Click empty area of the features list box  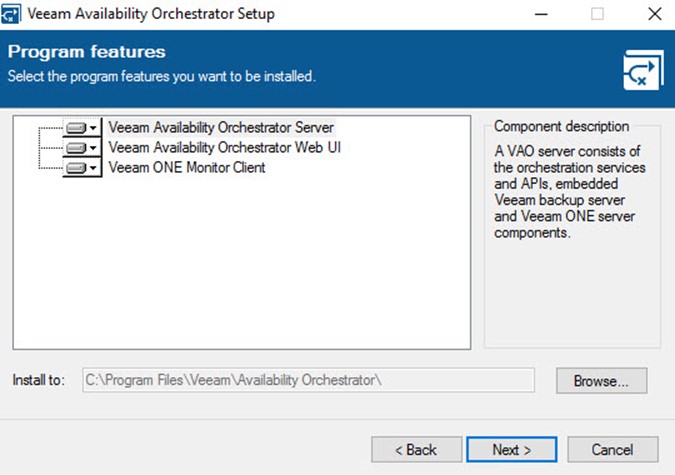pos(242,263)
